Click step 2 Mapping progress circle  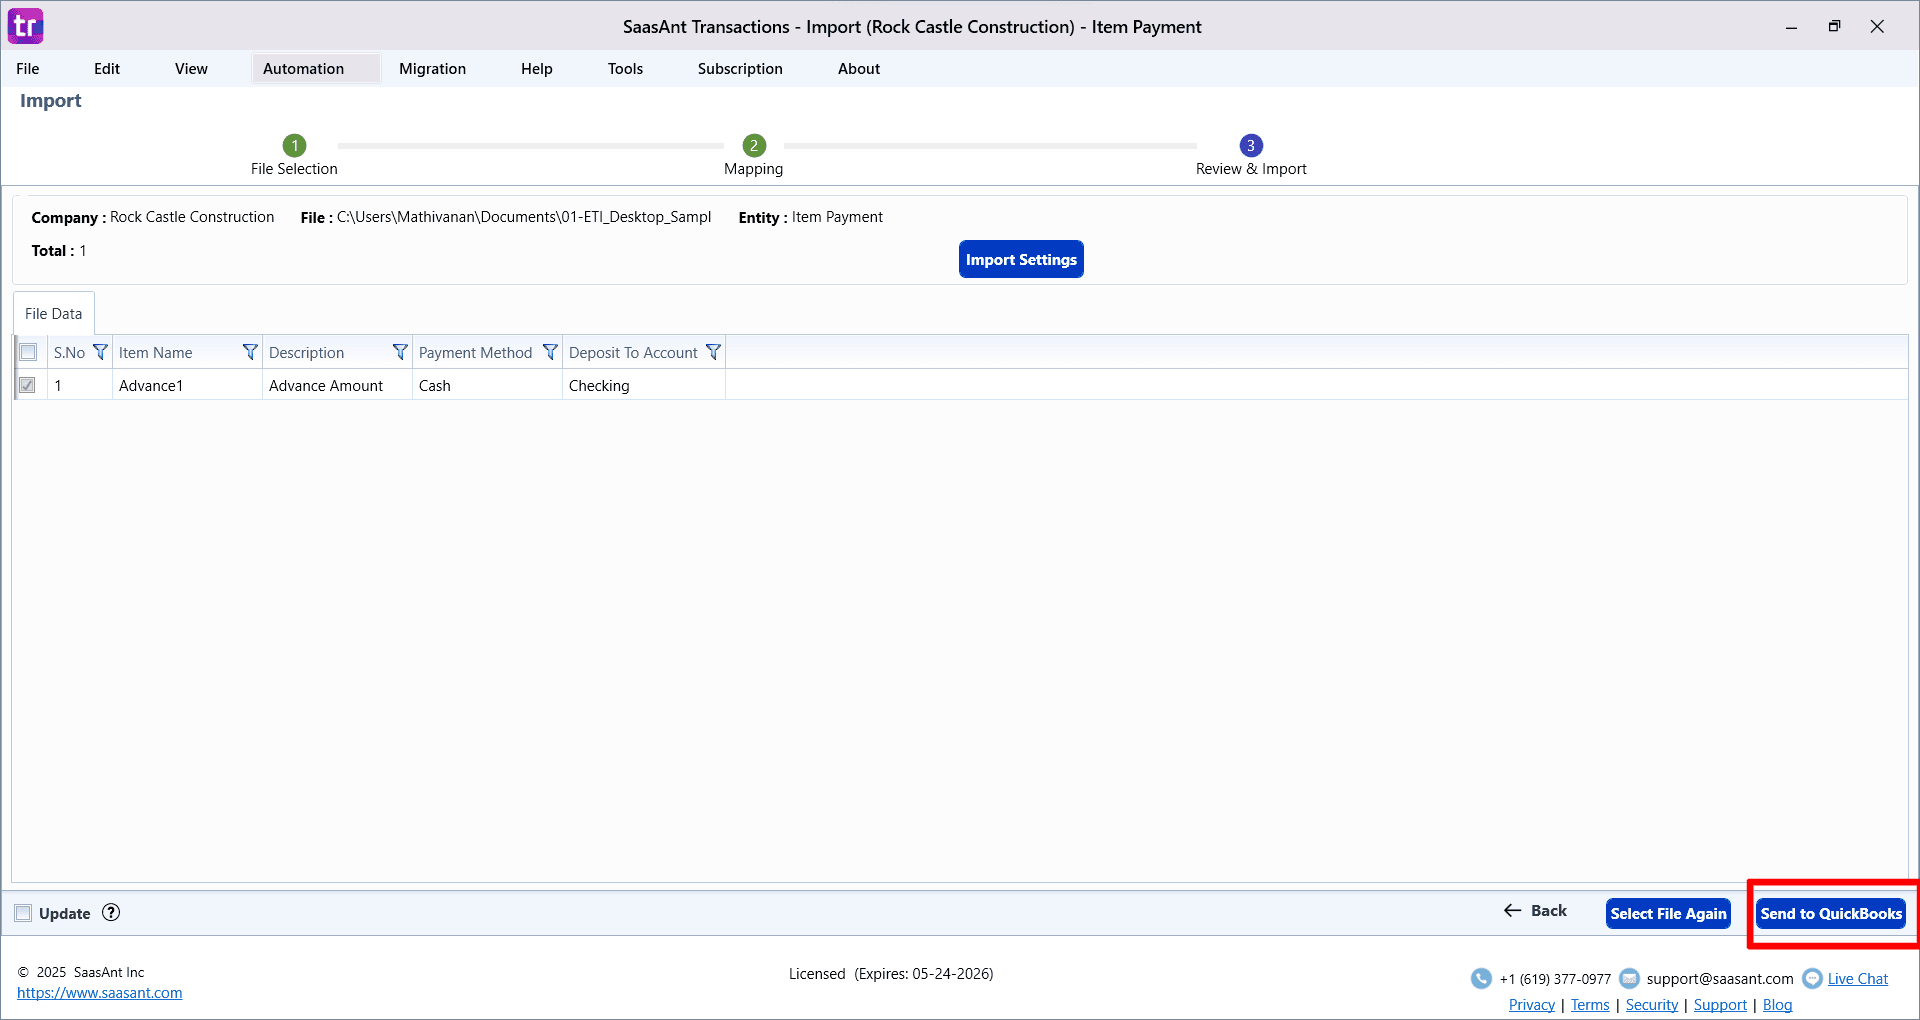tap(753, 145)
